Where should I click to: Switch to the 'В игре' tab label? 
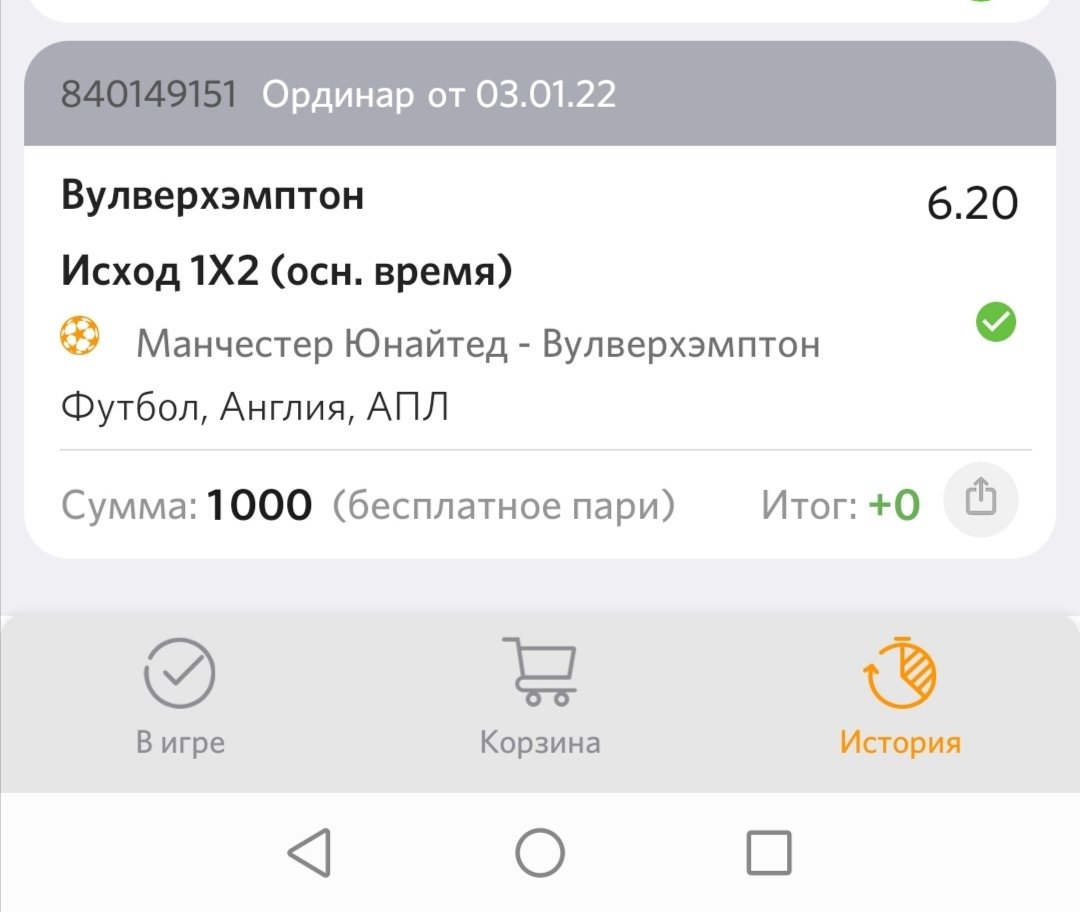point(180,743)
